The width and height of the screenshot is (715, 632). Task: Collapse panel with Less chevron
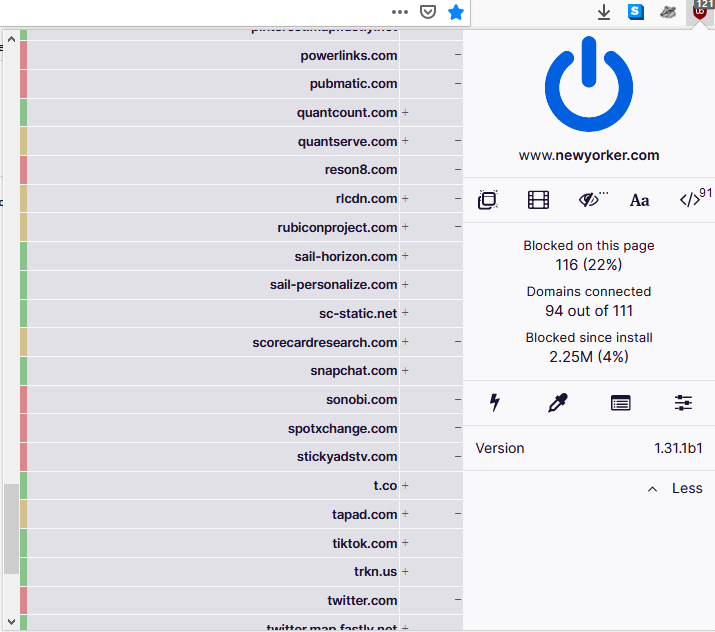click(x=675, y=488)
